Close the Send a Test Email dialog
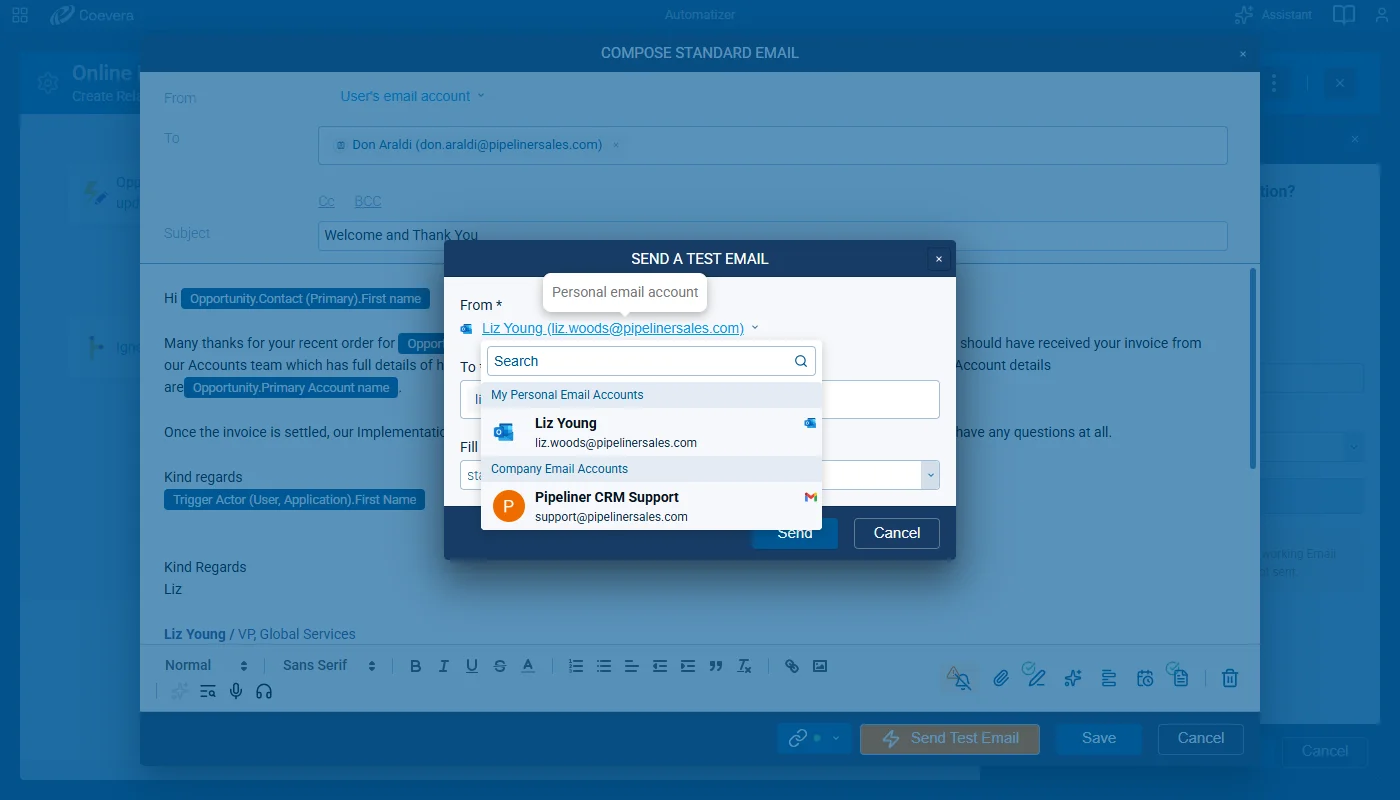 pos(938,259)
